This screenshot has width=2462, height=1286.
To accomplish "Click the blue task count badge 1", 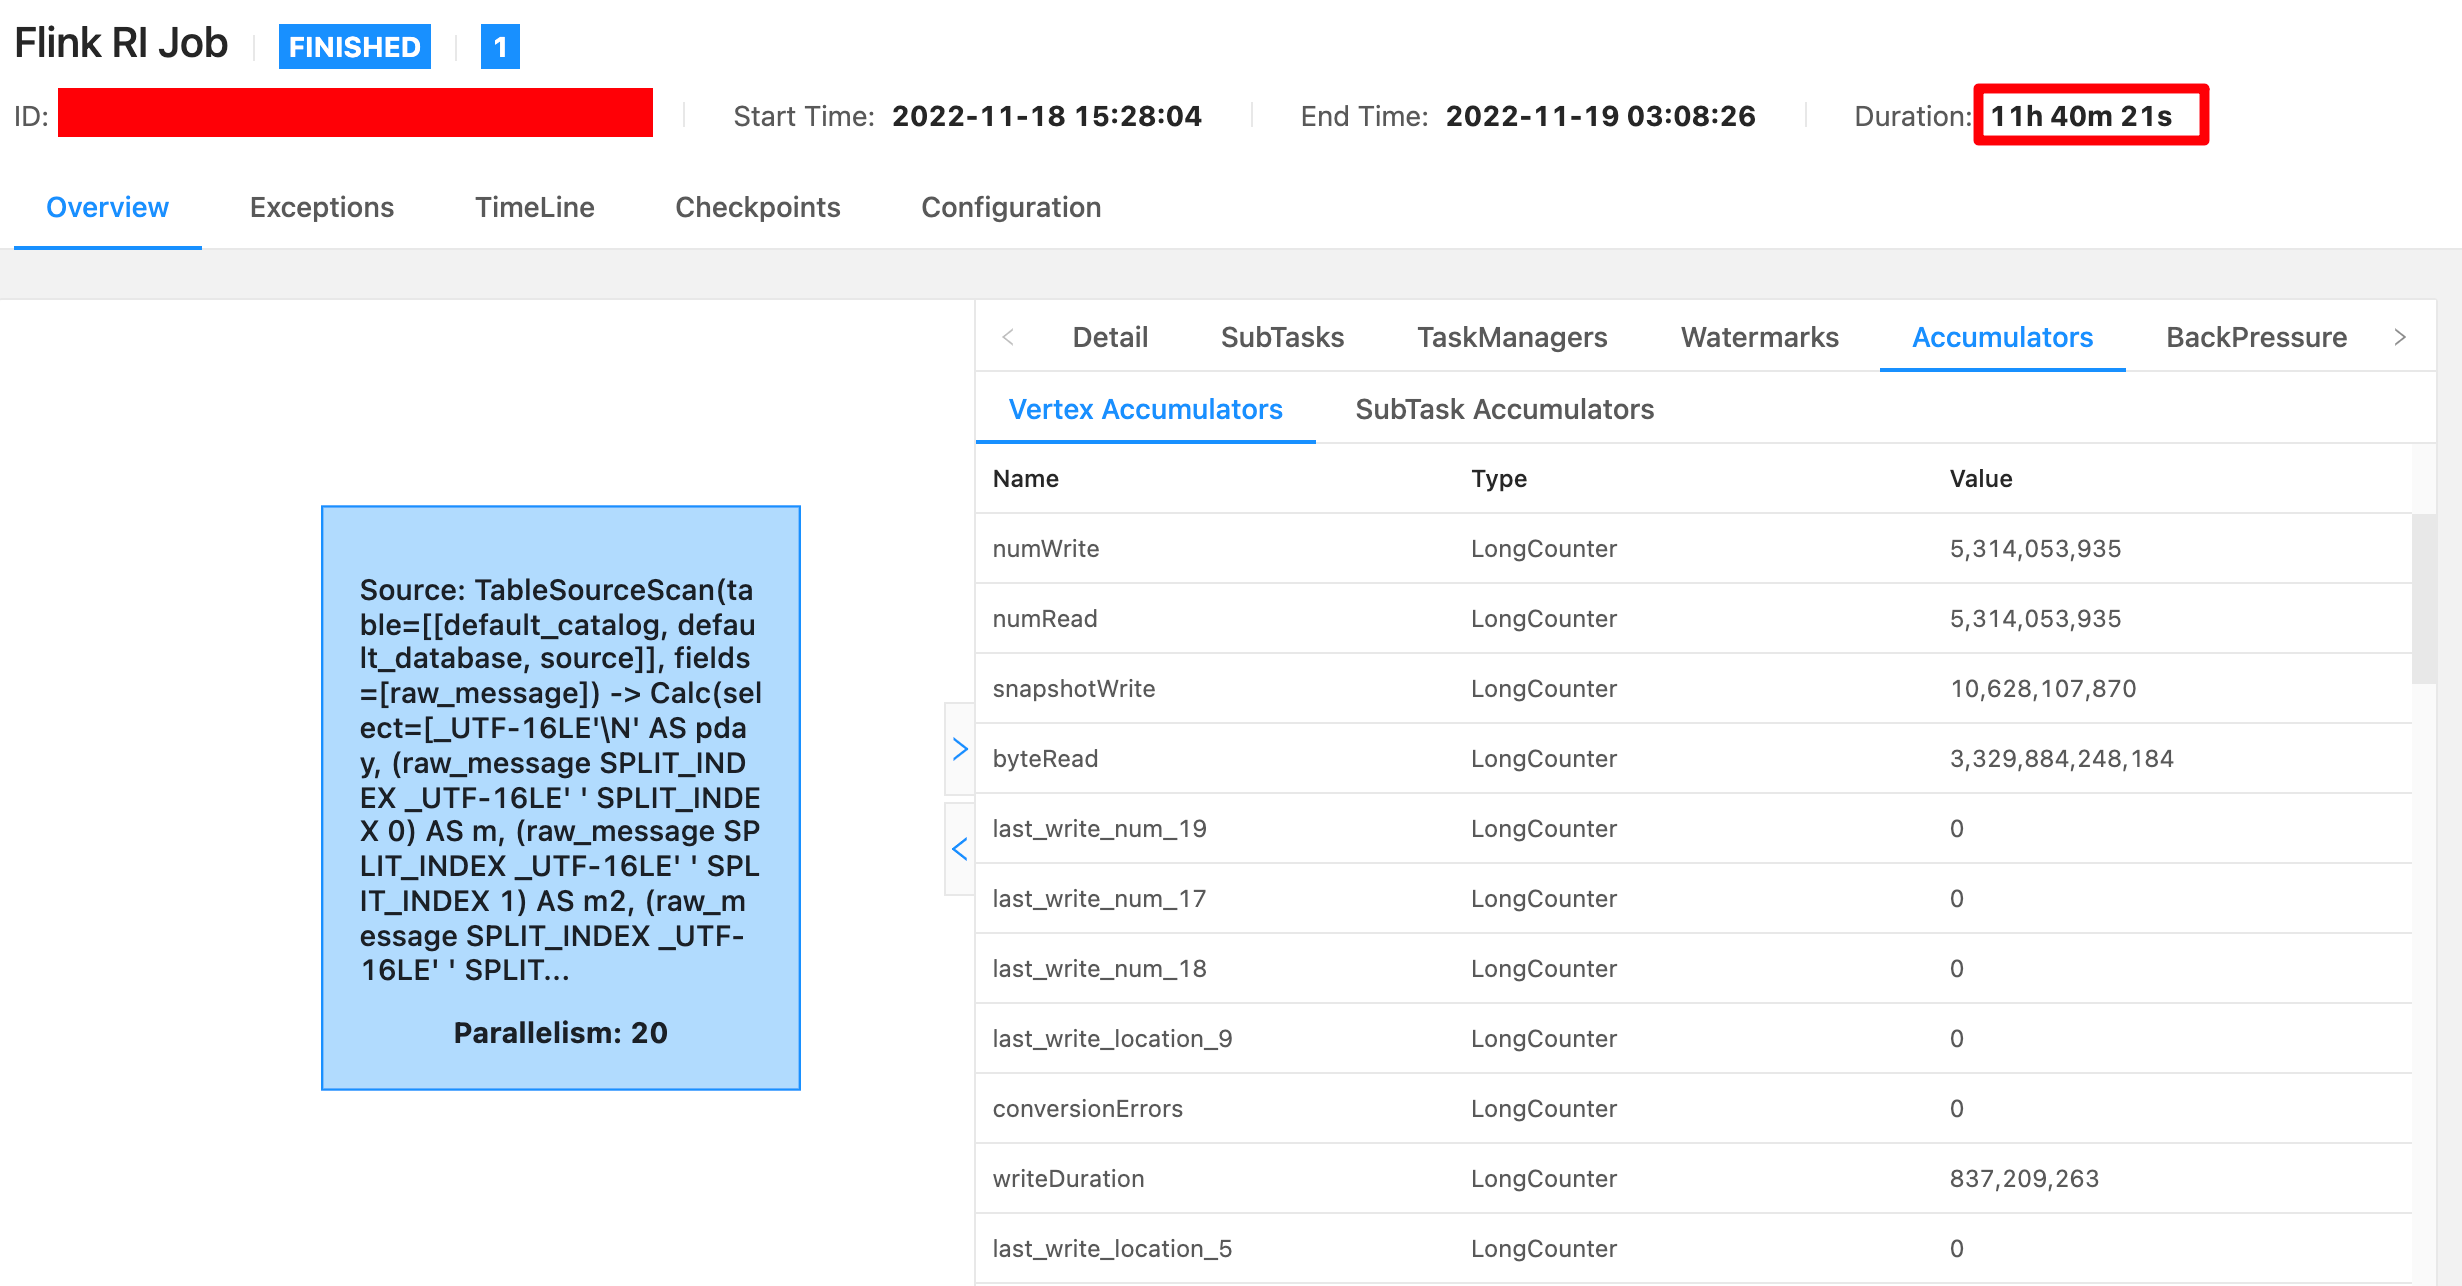I will point(500,46).
